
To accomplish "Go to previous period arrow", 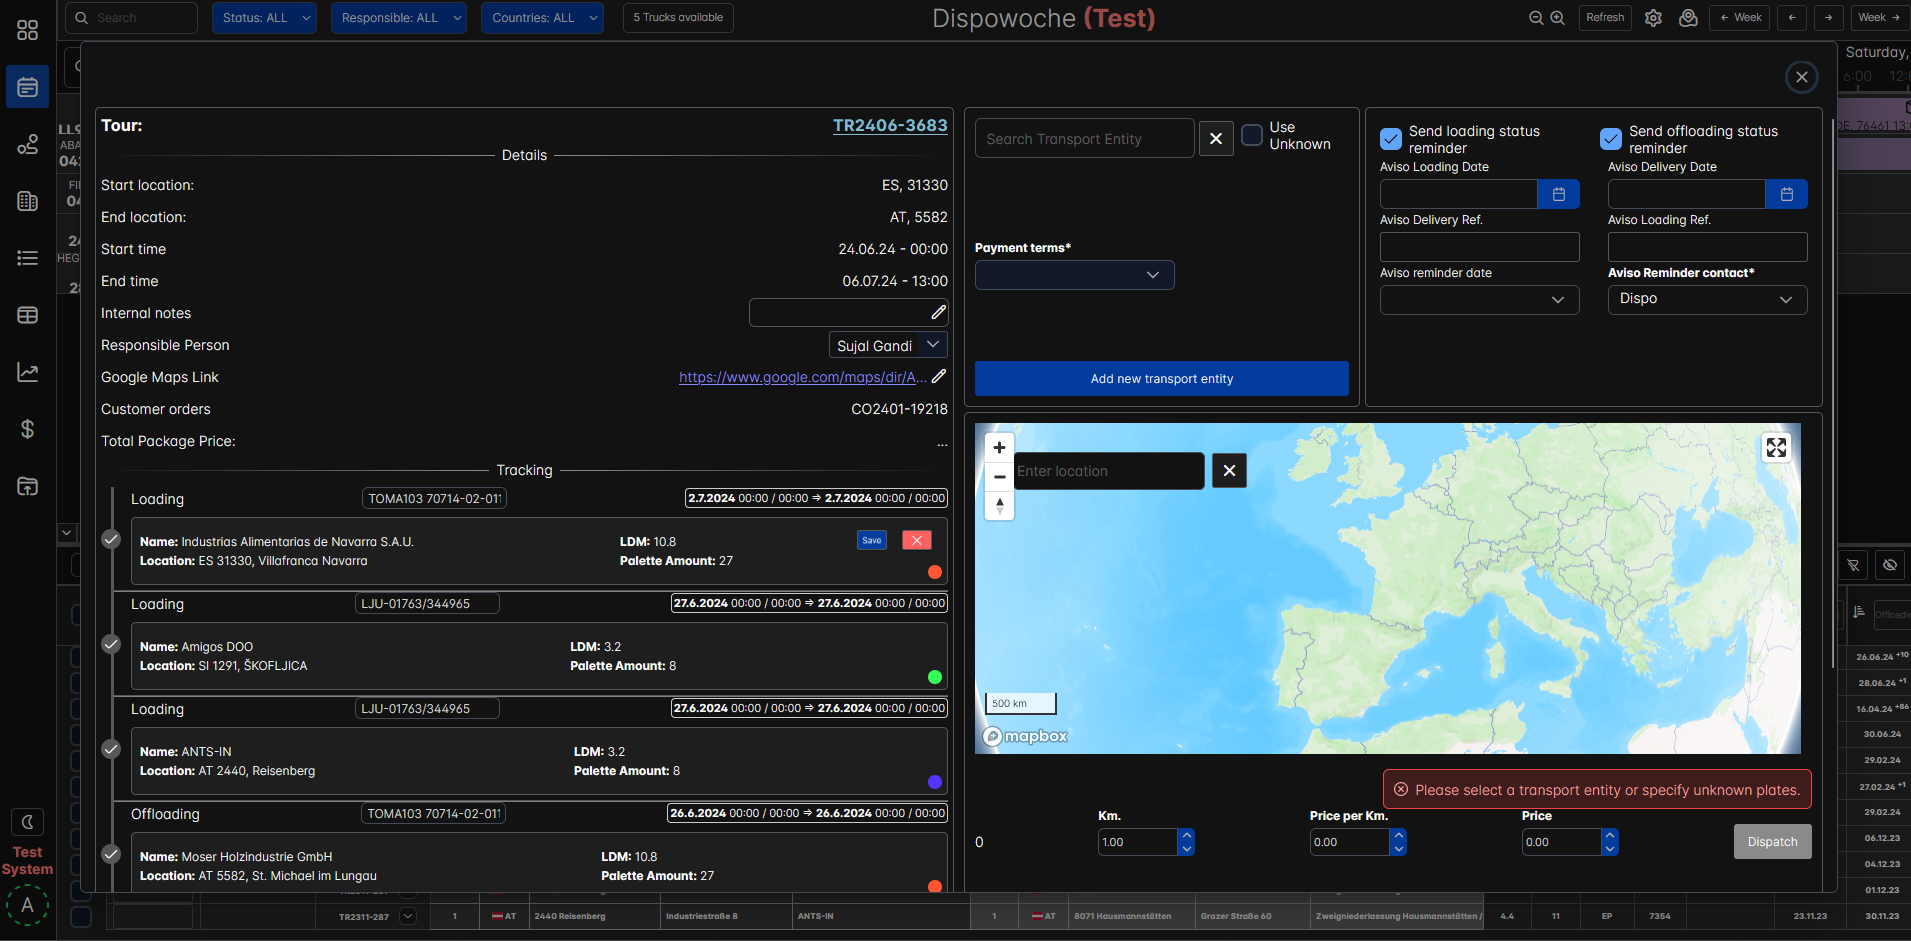I will tap(1791, 18).
